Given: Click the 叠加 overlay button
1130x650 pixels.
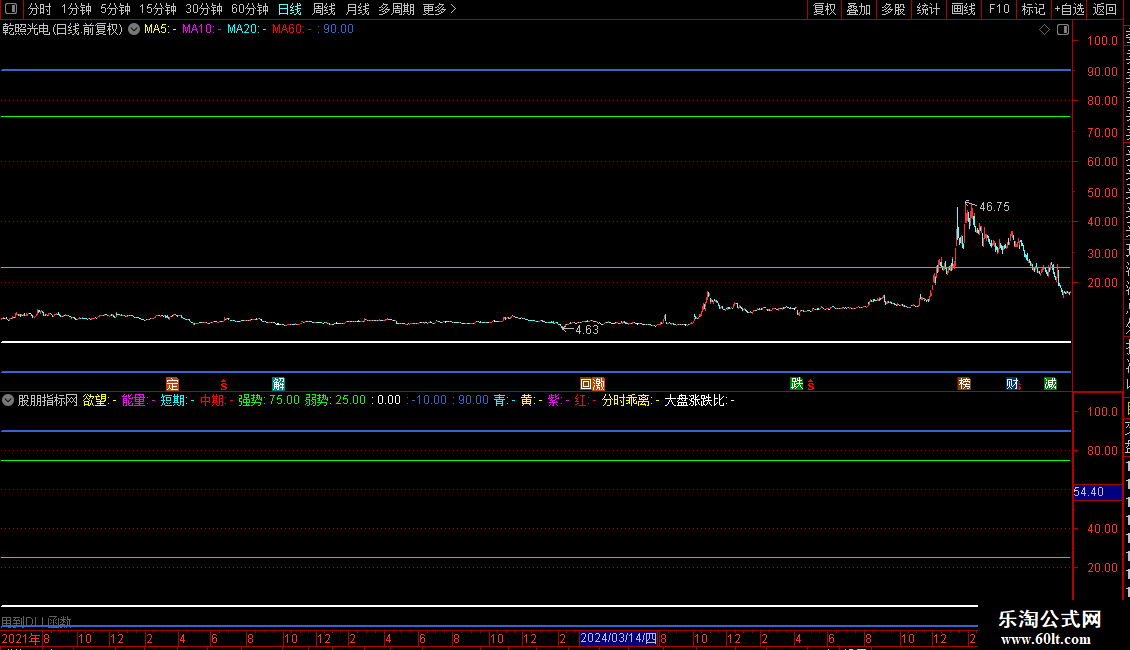Looking at the screenshot, I should pos(858,9).
